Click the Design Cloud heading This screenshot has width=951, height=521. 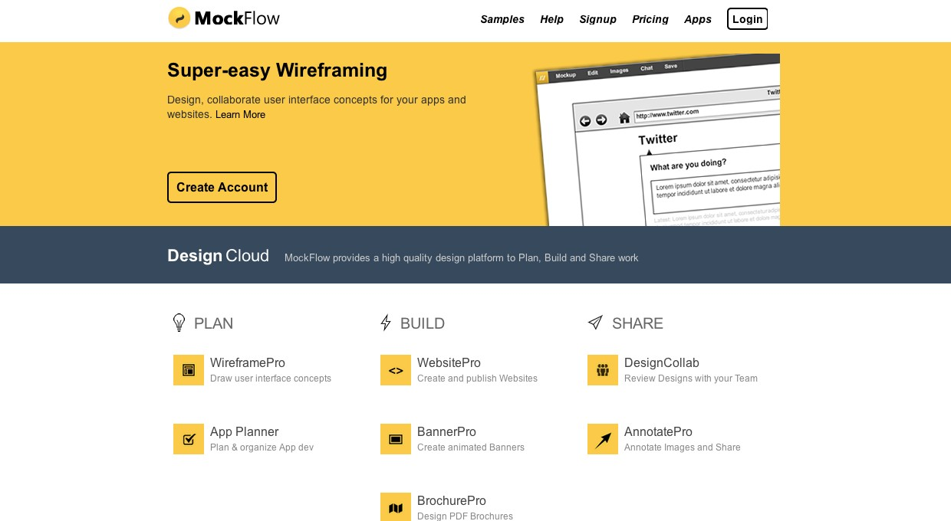218,256
